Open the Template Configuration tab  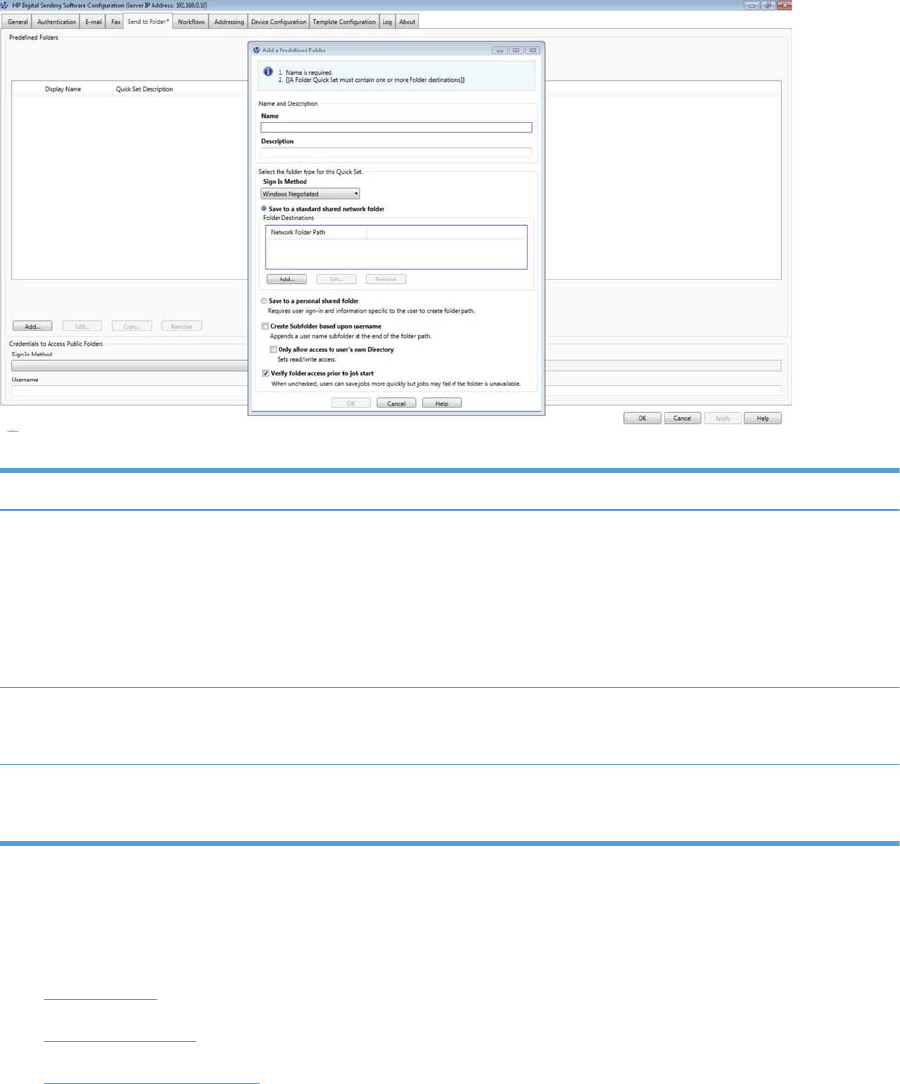click(344, 21)
